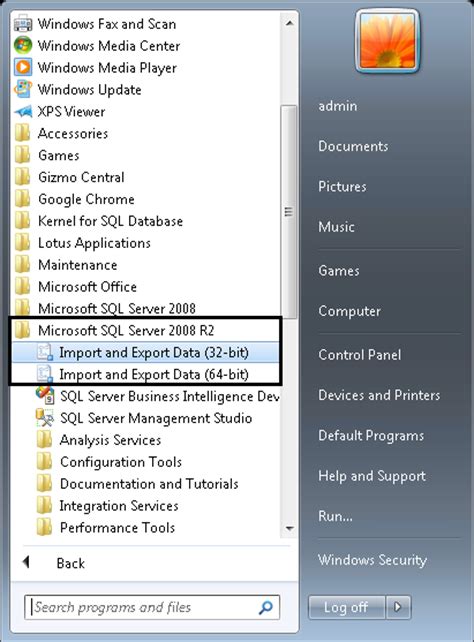474x642 pixels.
Task: Click the Integration Services folder icon
Action: click(x=44, y=506)
